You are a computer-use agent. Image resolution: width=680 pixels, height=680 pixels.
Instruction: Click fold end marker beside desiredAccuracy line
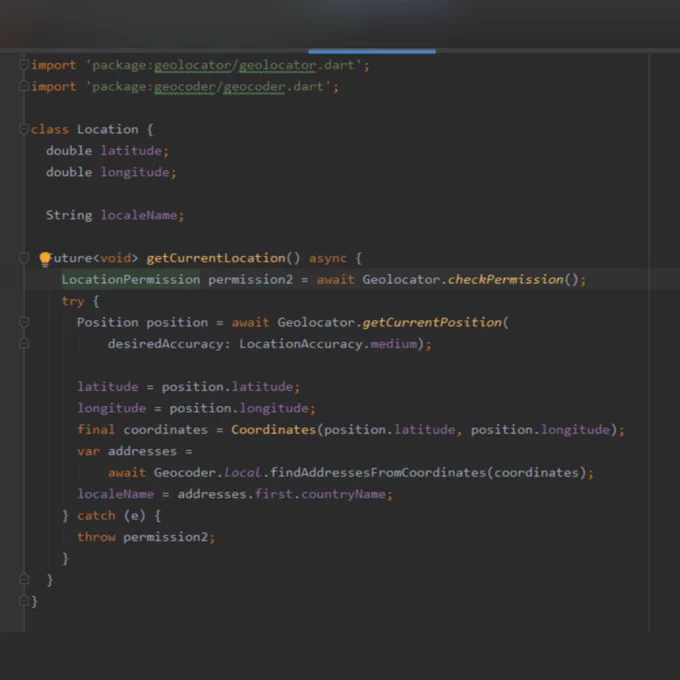click(24, 343)
